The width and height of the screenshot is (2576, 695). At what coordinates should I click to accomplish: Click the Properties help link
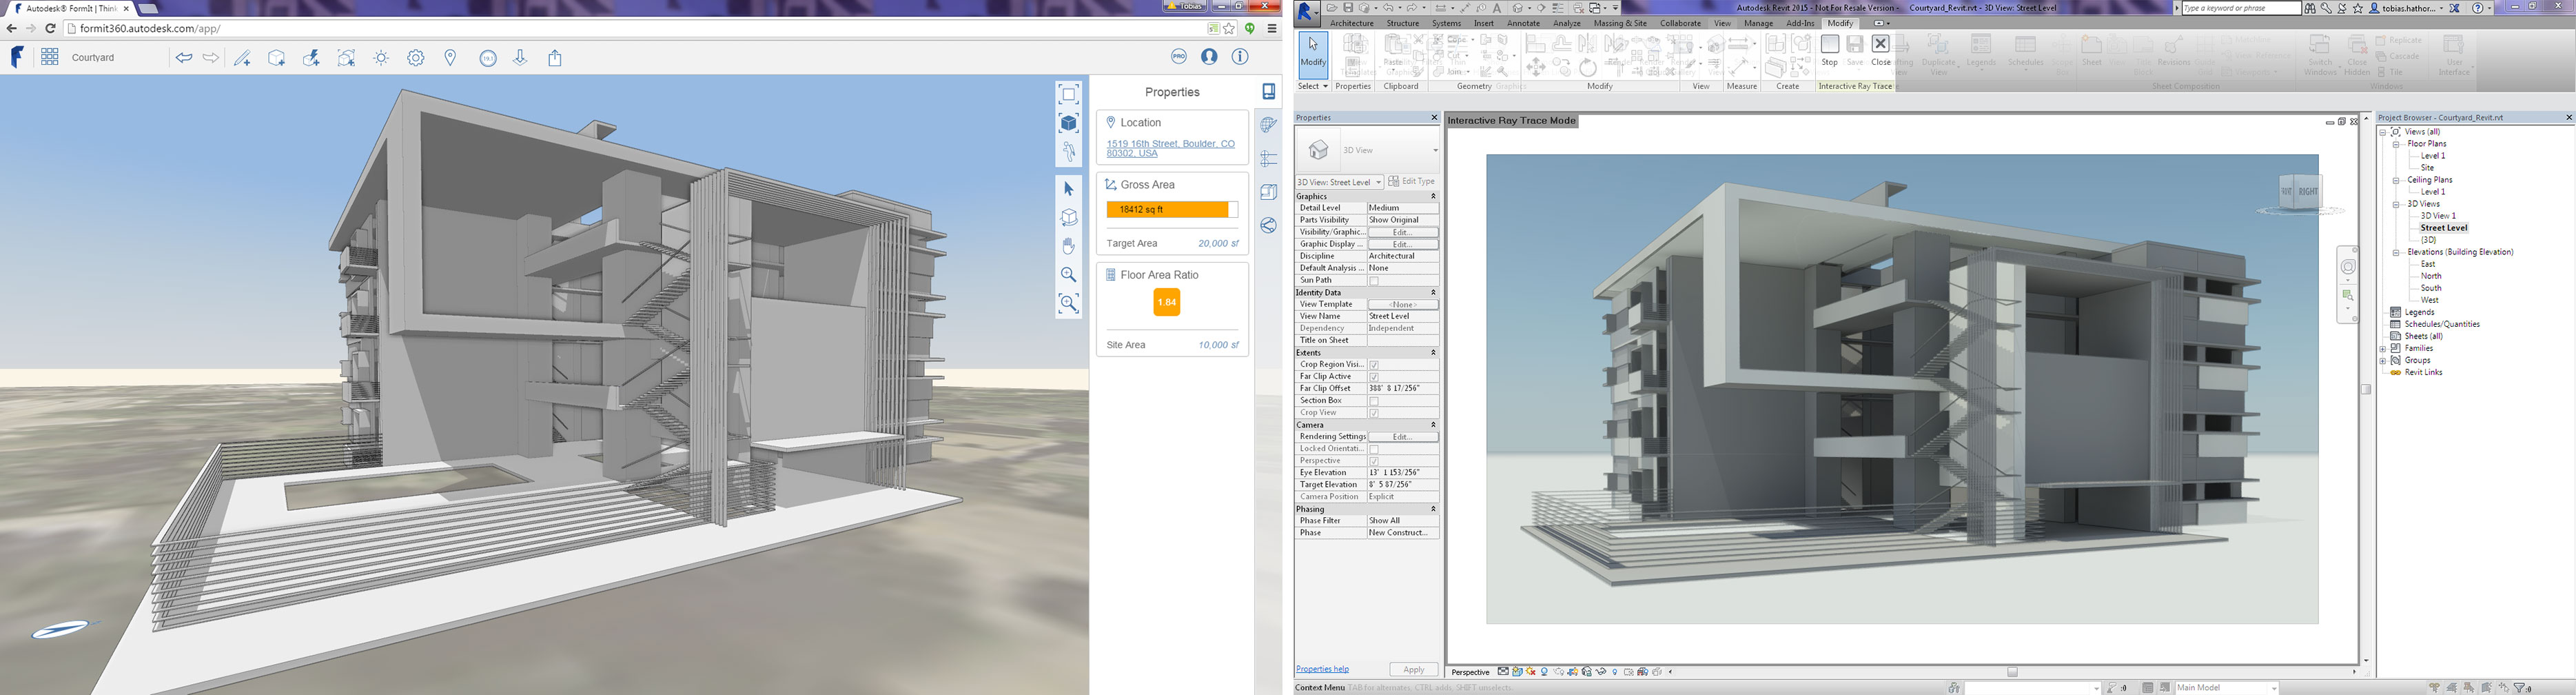pyautogui.click(x=1322, y=669)
